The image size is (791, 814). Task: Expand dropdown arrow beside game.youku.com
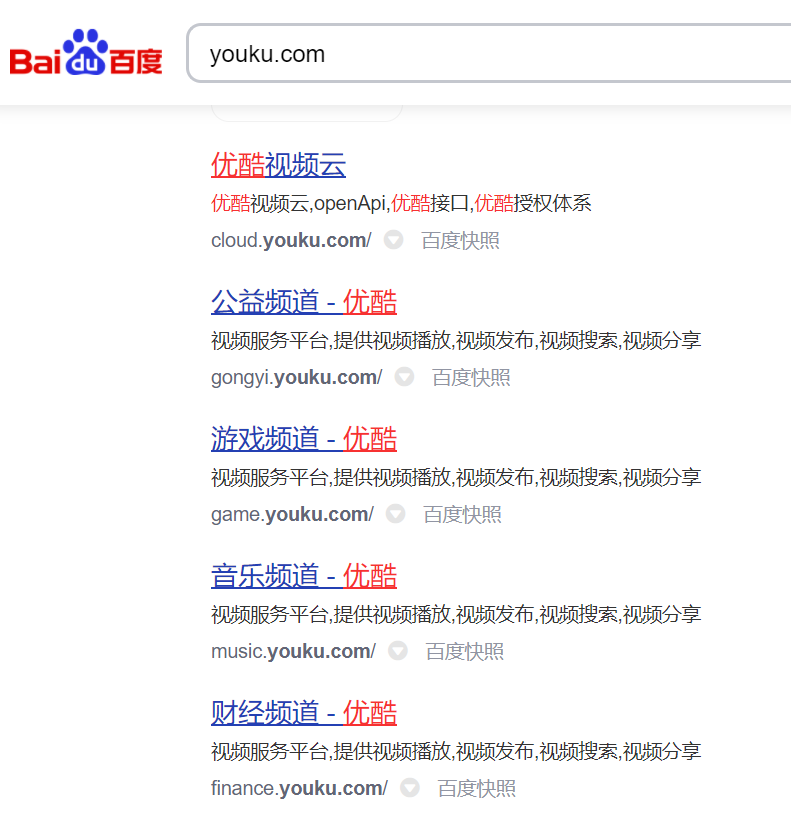(x=396, y=515)
